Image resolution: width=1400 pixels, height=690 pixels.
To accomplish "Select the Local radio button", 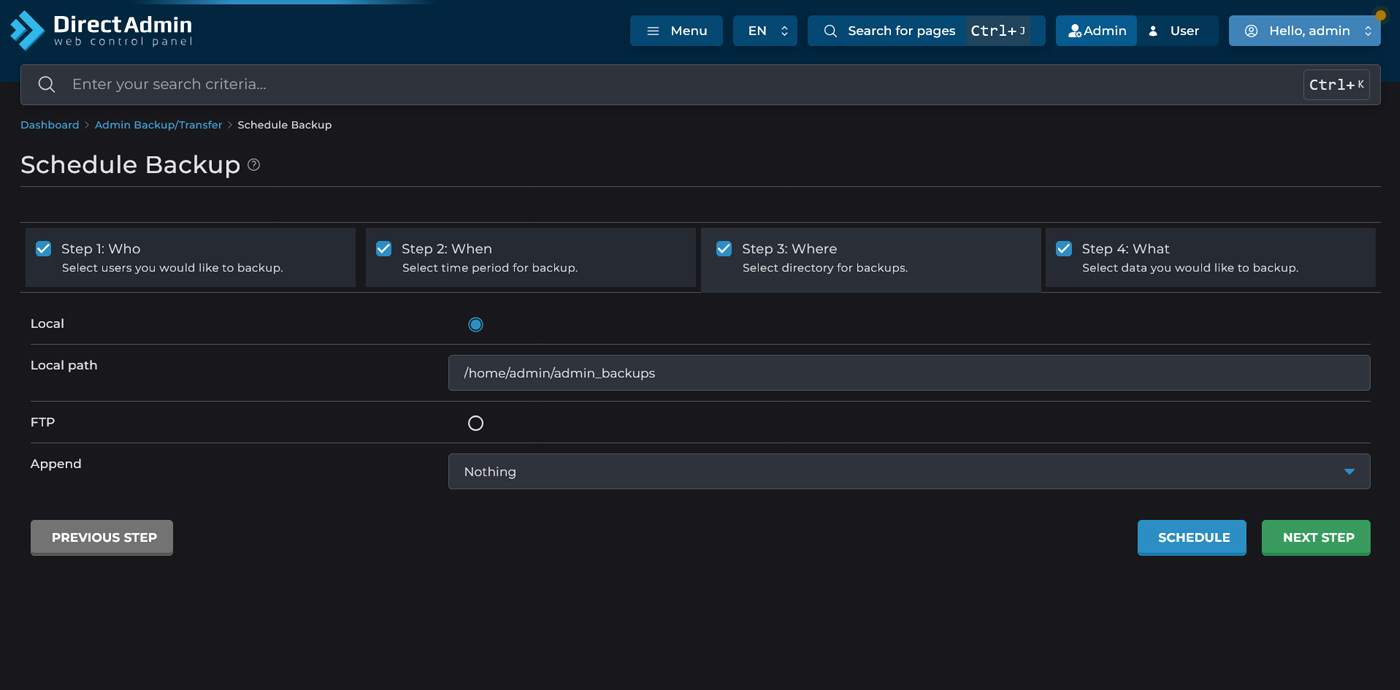I will point(475,323).
